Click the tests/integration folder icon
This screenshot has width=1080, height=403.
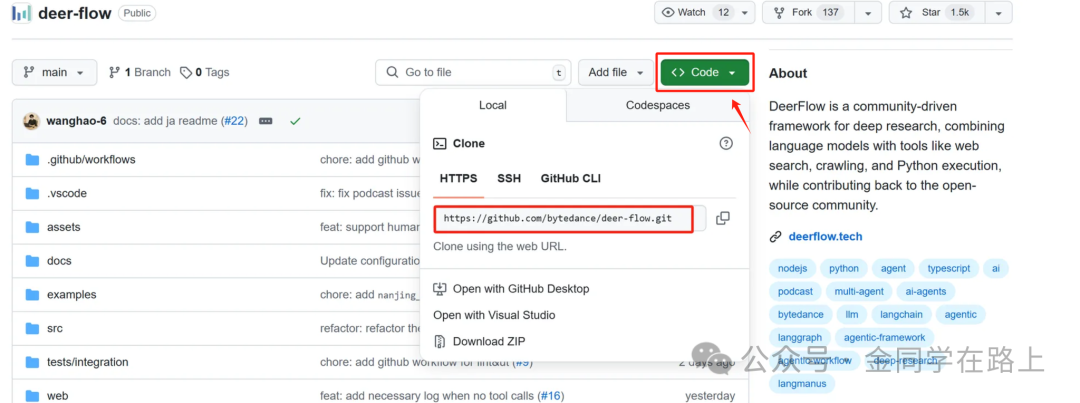tap(32, 362)
